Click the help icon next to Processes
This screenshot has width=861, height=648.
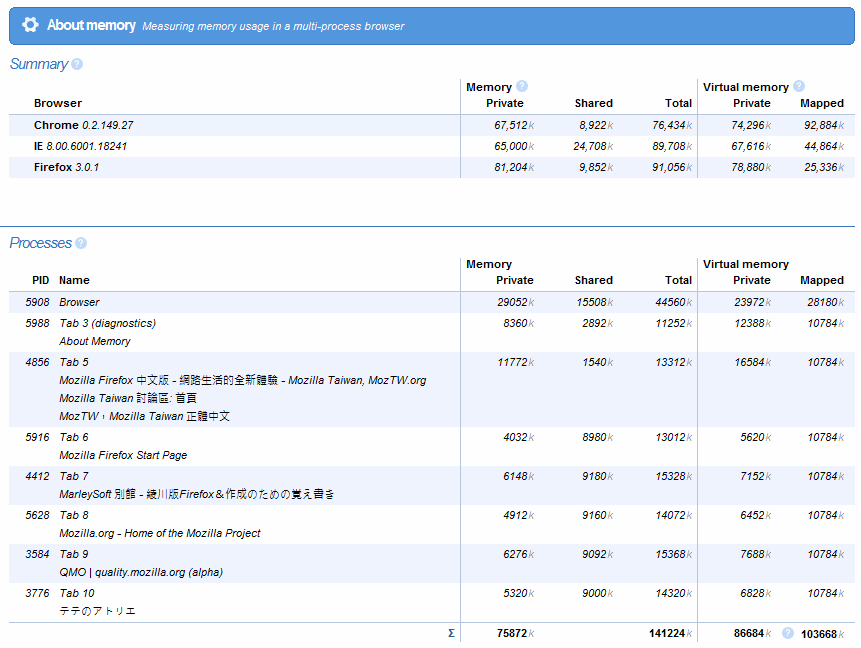click(x=81, y=243)
